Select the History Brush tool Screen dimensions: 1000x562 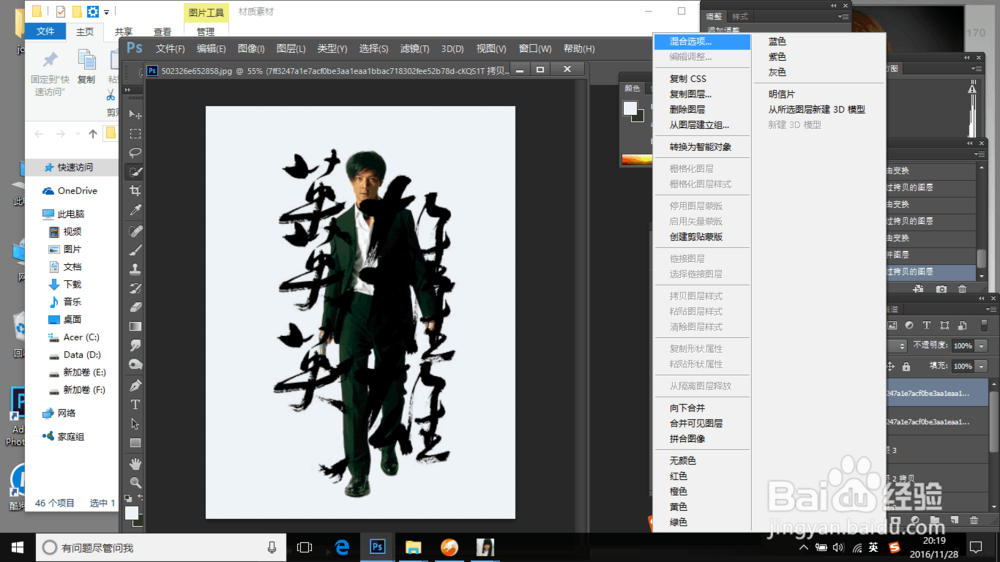(135, 288)
